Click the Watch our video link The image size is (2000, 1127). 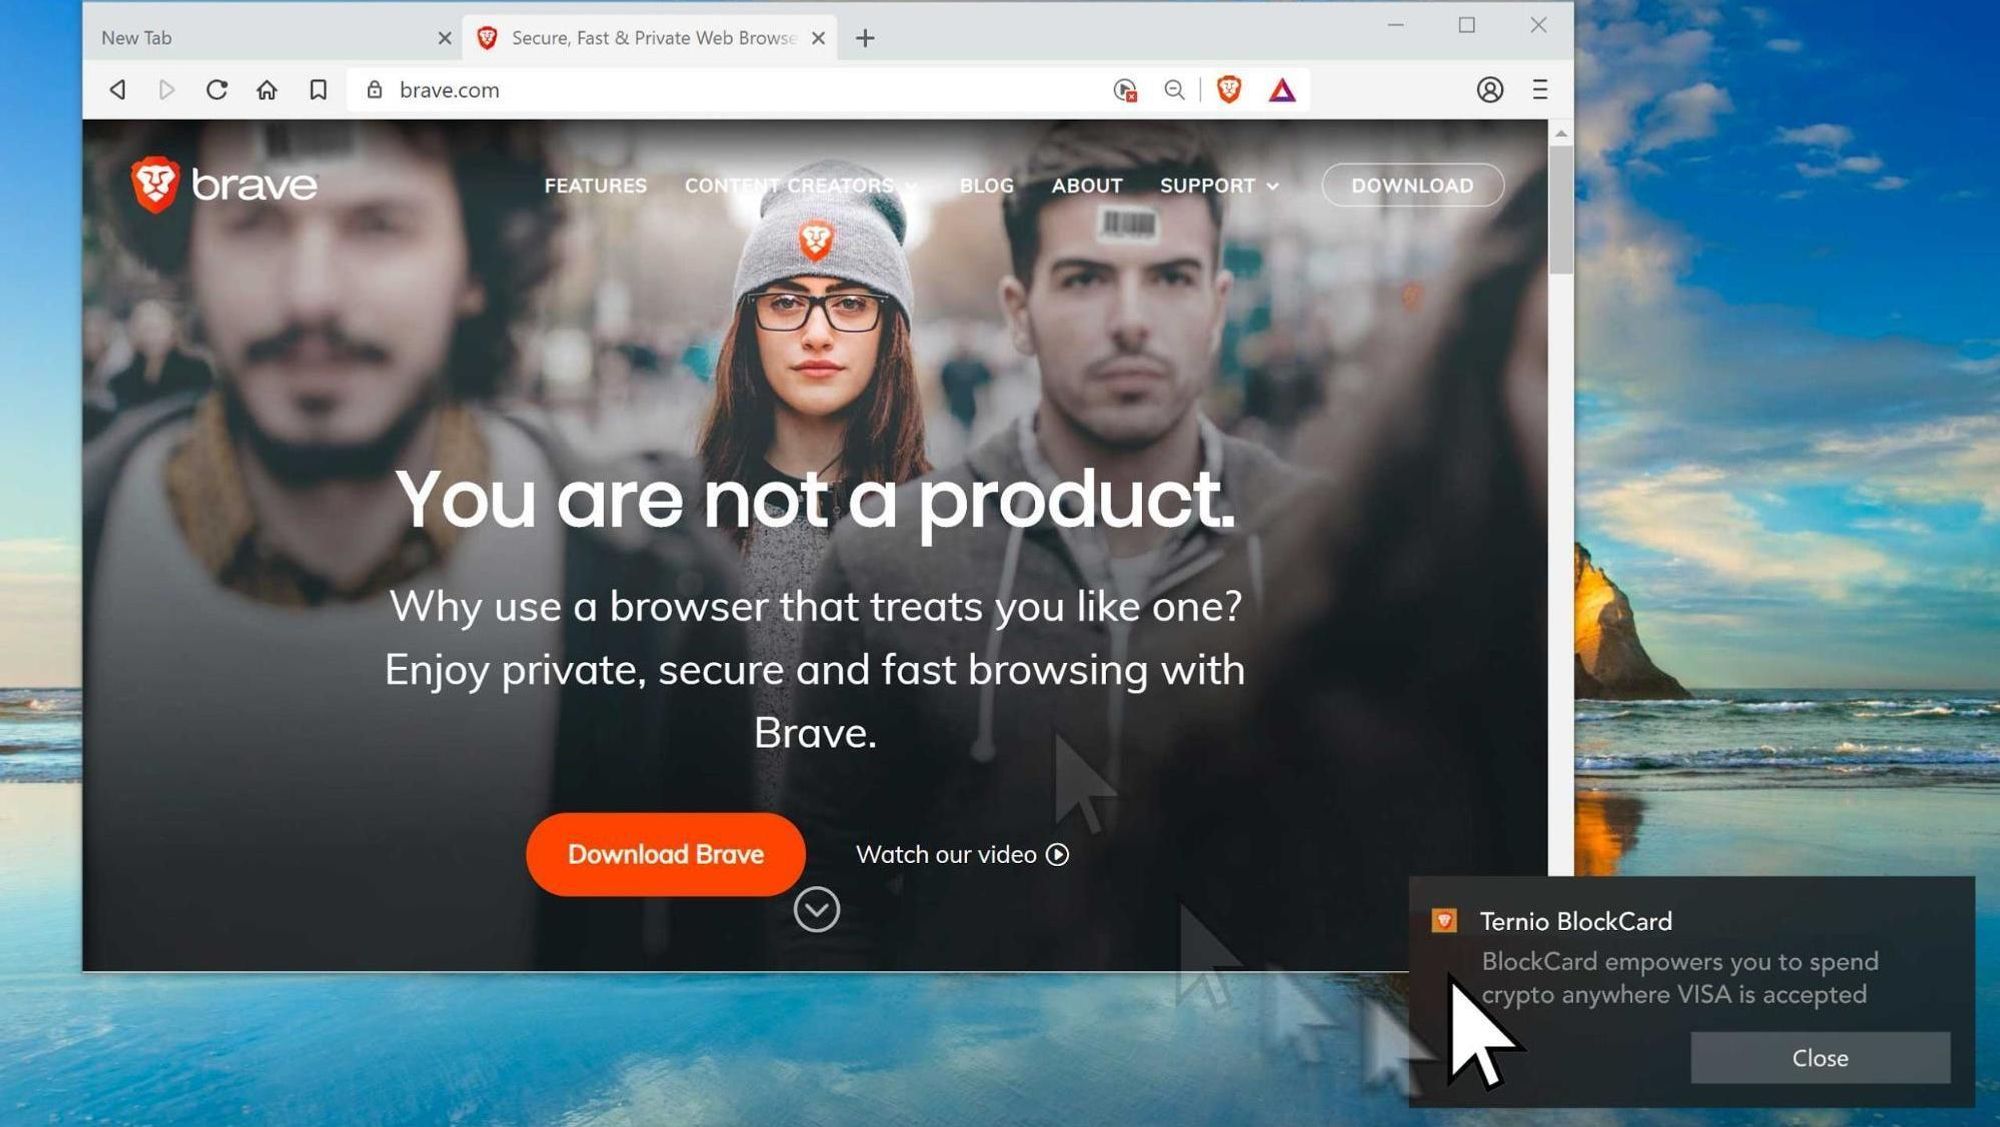tap(962, 855)
